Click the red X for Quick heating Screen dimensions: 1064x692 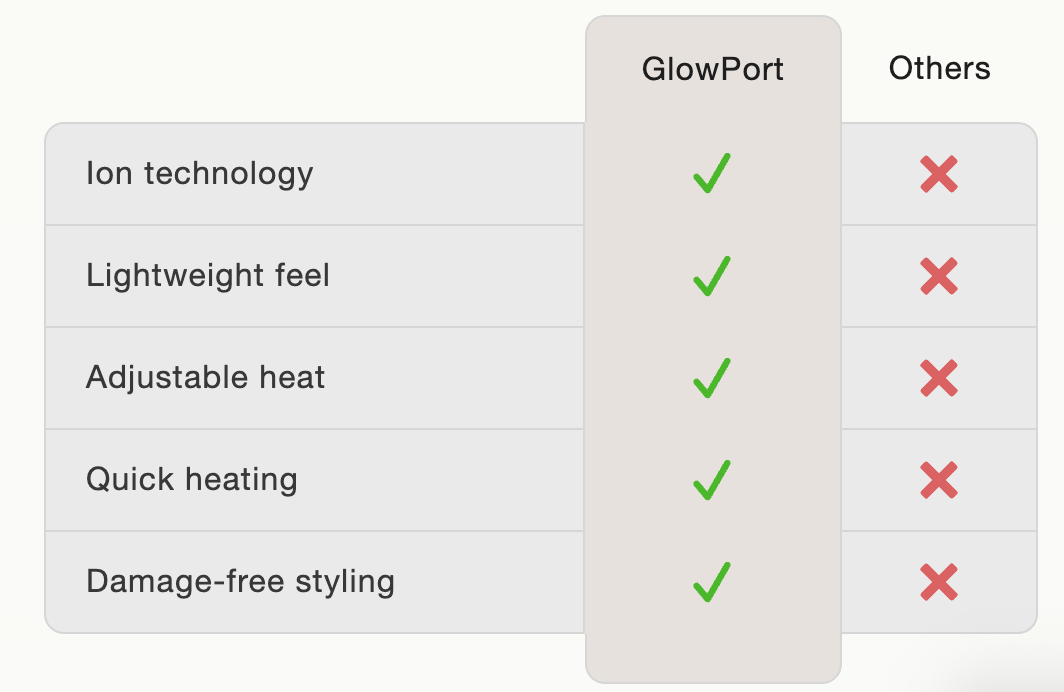(939, 481)
